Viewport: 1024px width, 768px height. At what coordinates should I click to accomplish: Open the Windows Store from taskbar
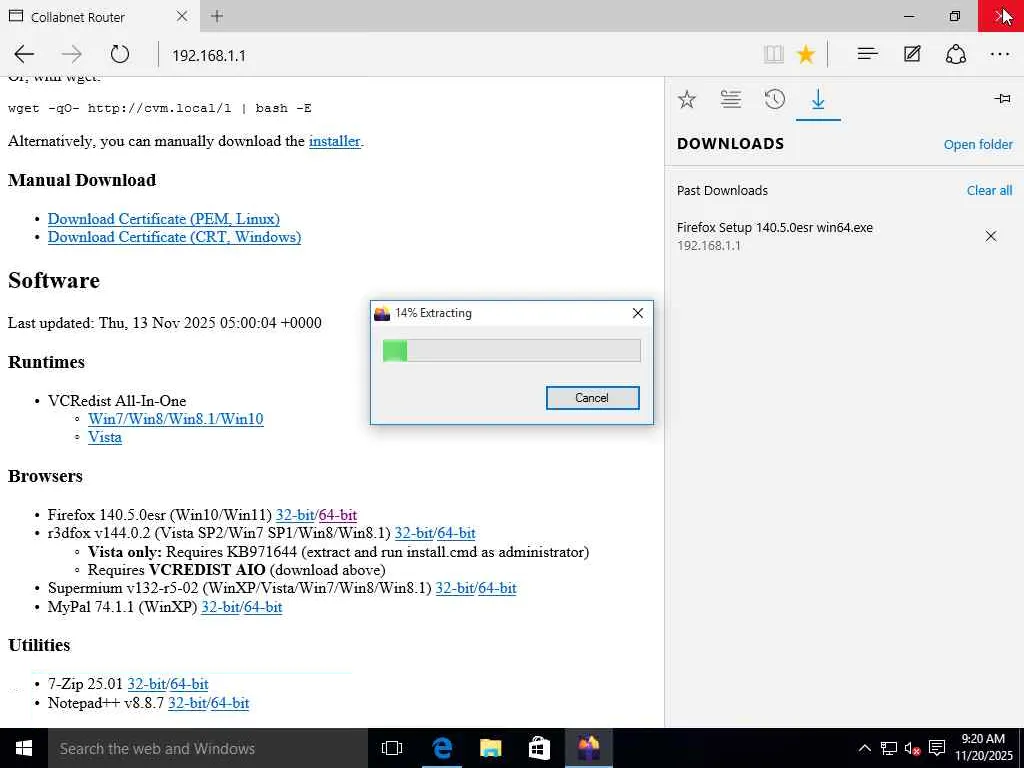click(539, 748)
